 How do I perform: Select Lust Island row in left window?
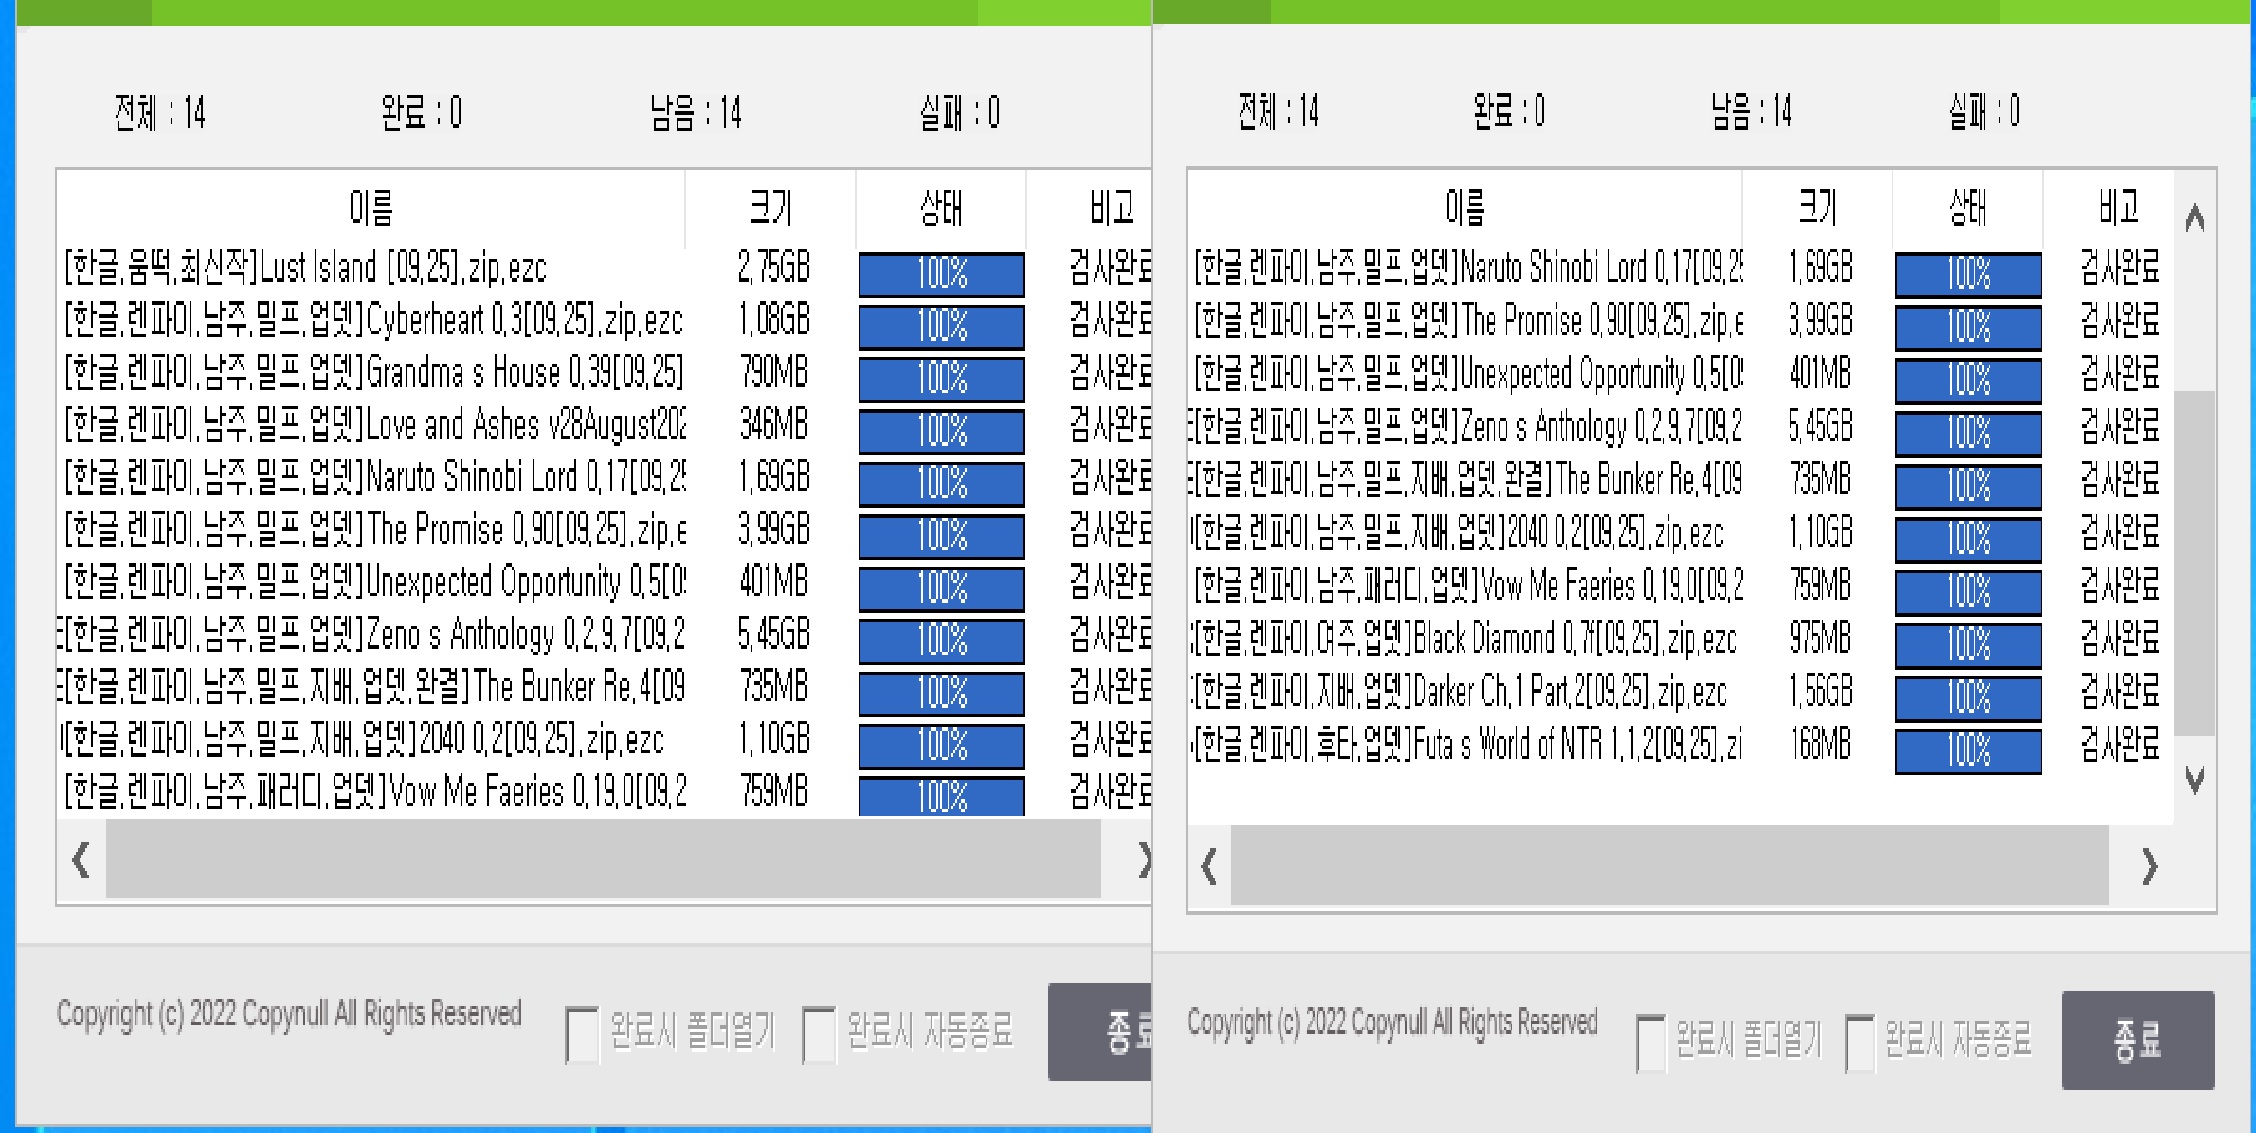[604, 269]
